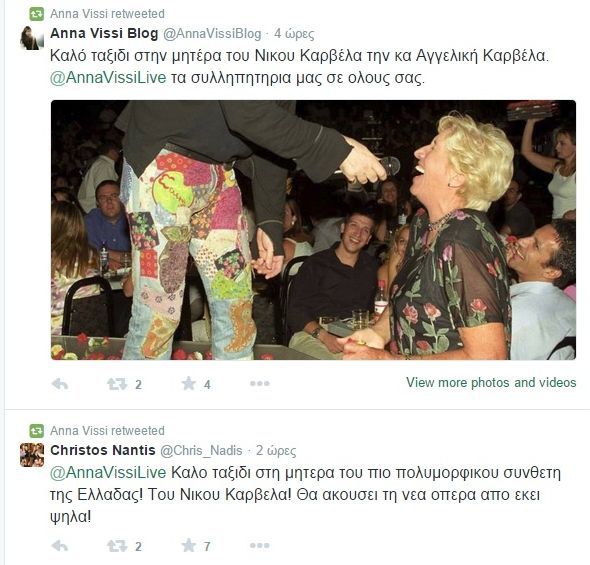The width and height of the screenshot is (590, 565).
Task: Open more options on Anna Vissi Blog tweet
Action: coord(260,384)
